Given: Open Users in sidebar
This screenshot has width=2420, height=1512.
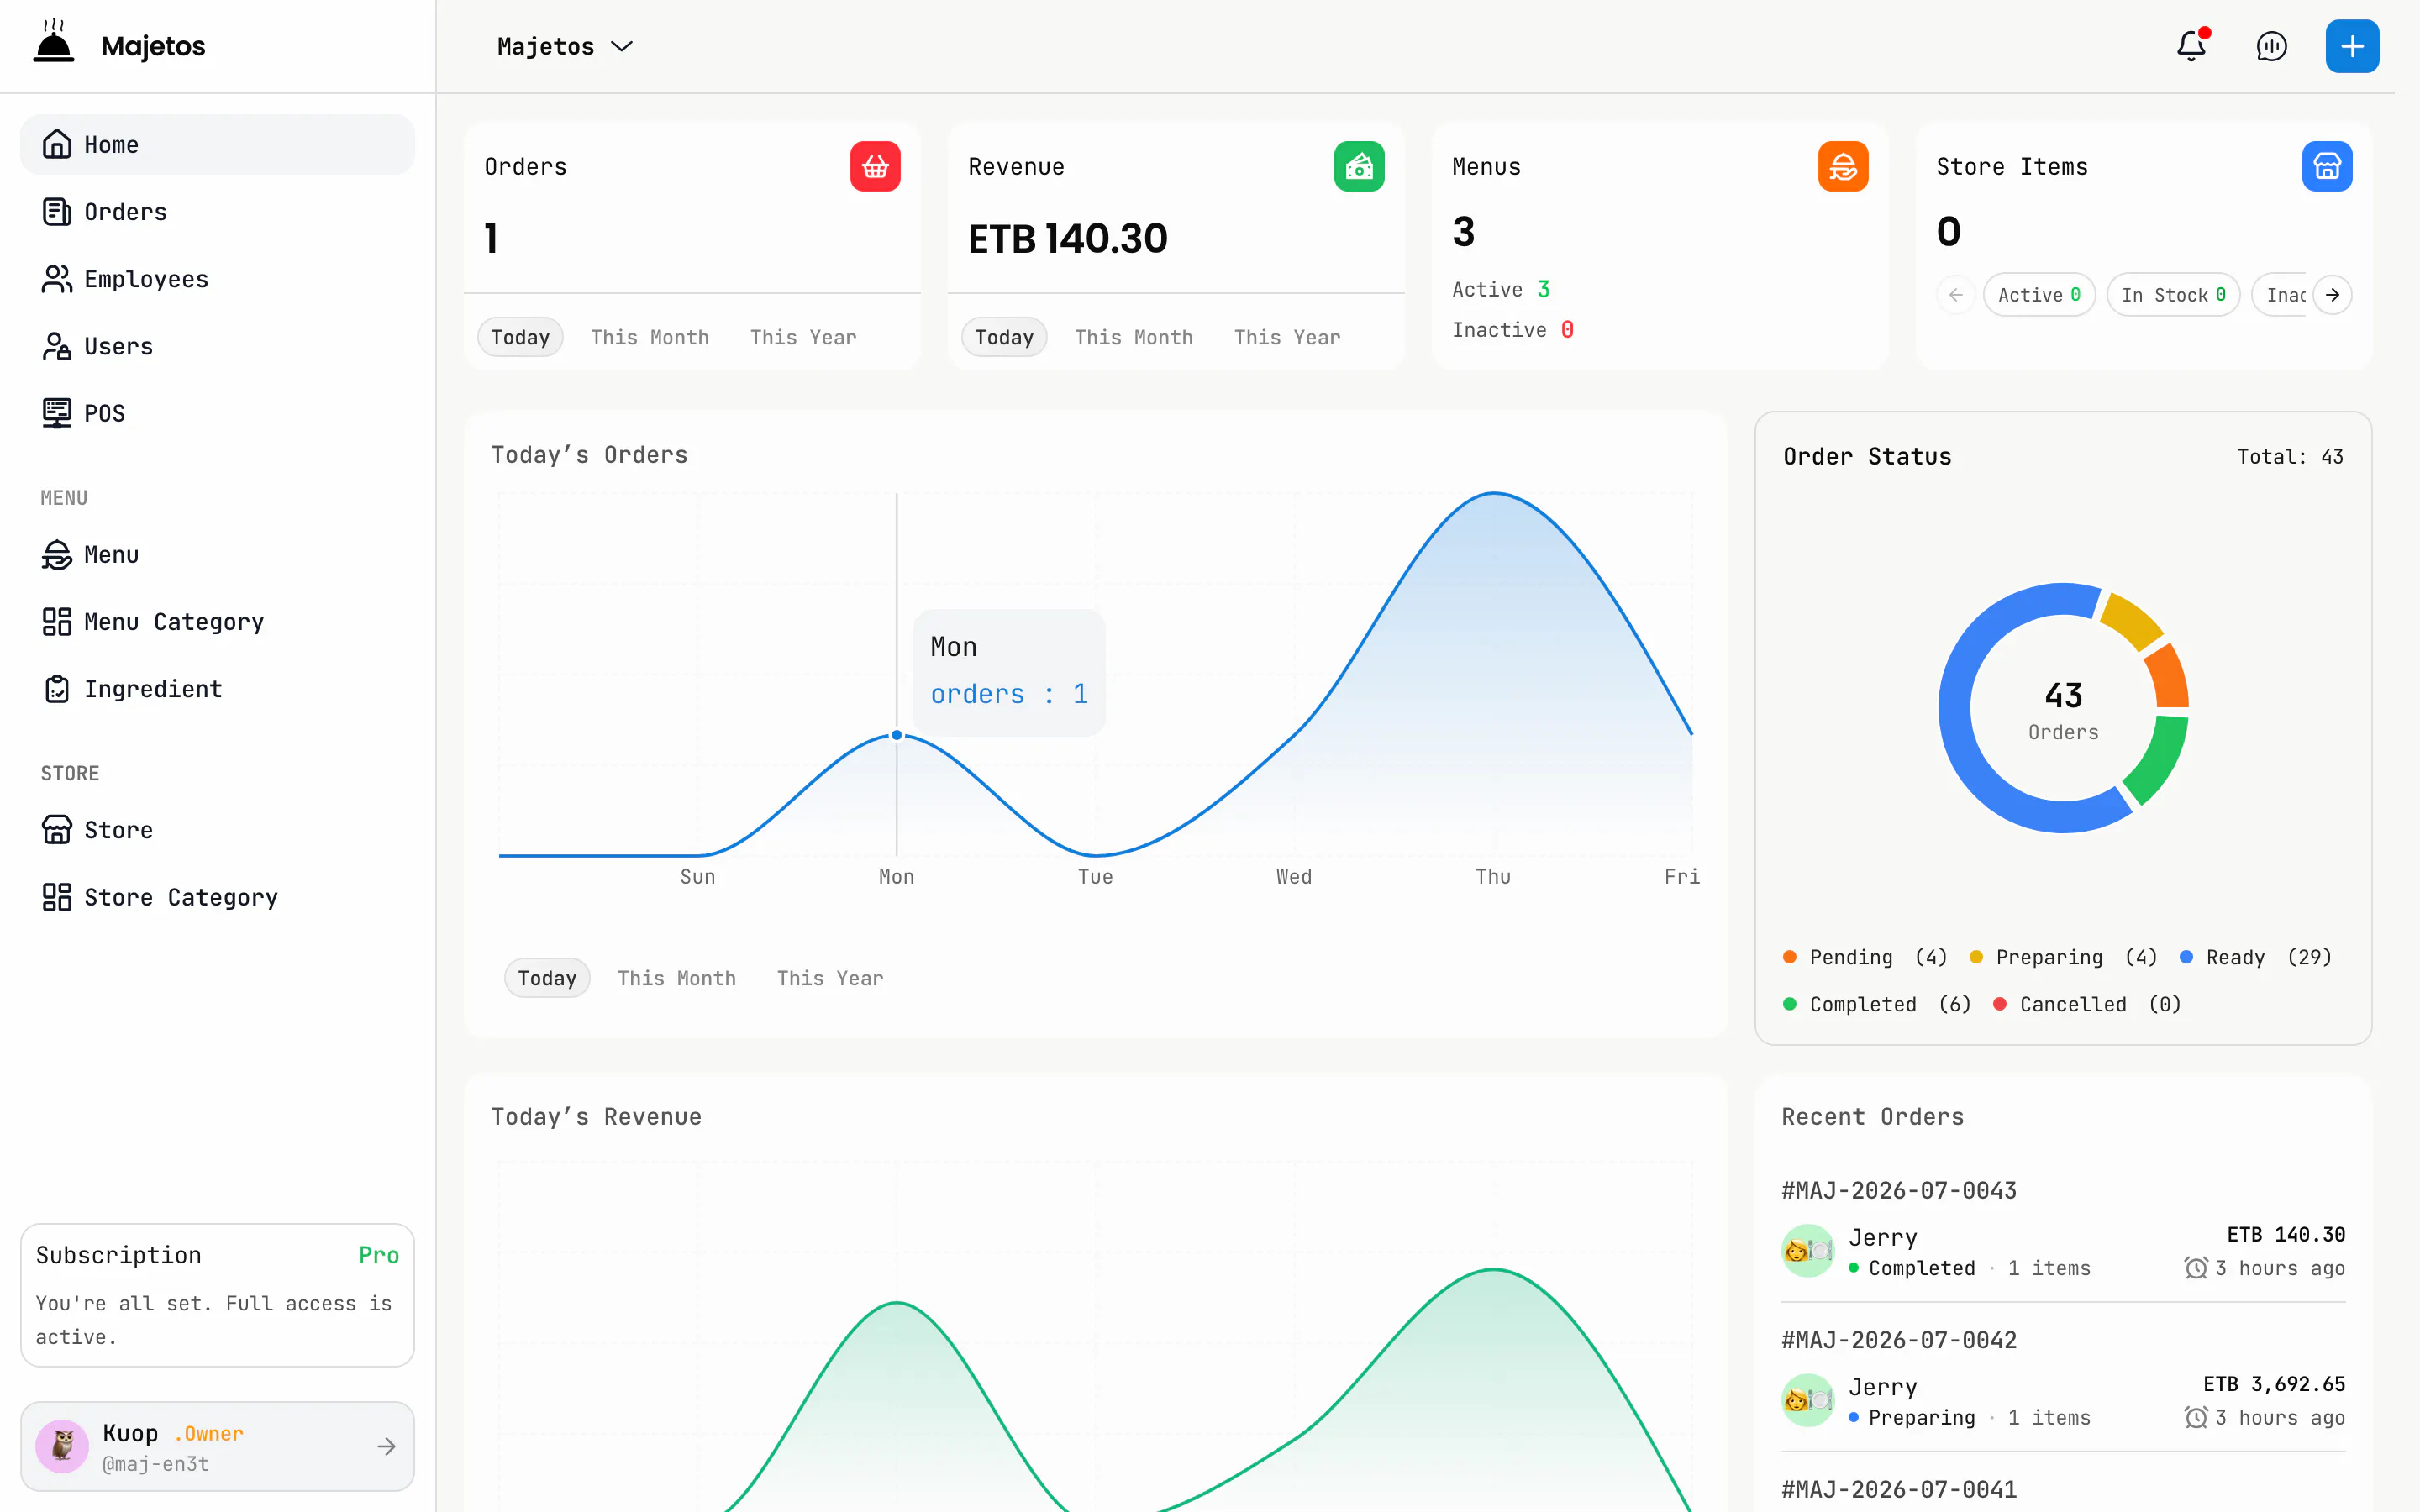Looking at the screenshot, I should point(217,346).
